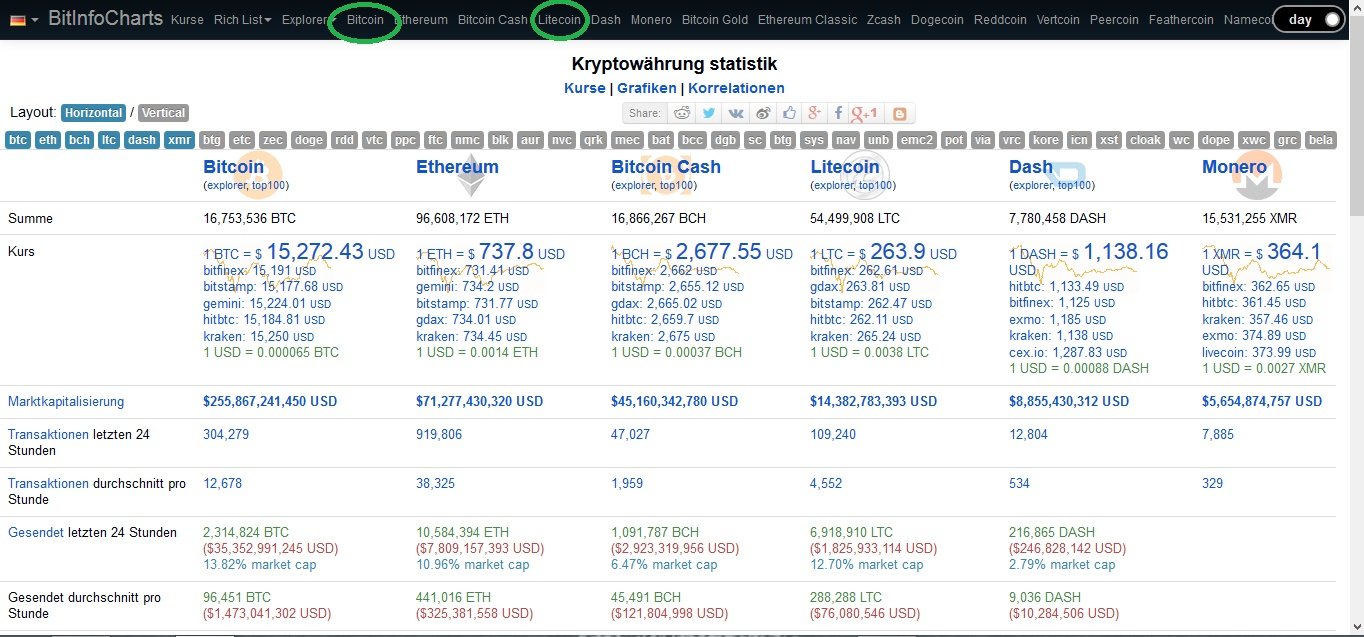The width and height of the screenshot is (1364, 637).
Task: Open Zcash in the top navigation
Action: [x=884, y=19]
